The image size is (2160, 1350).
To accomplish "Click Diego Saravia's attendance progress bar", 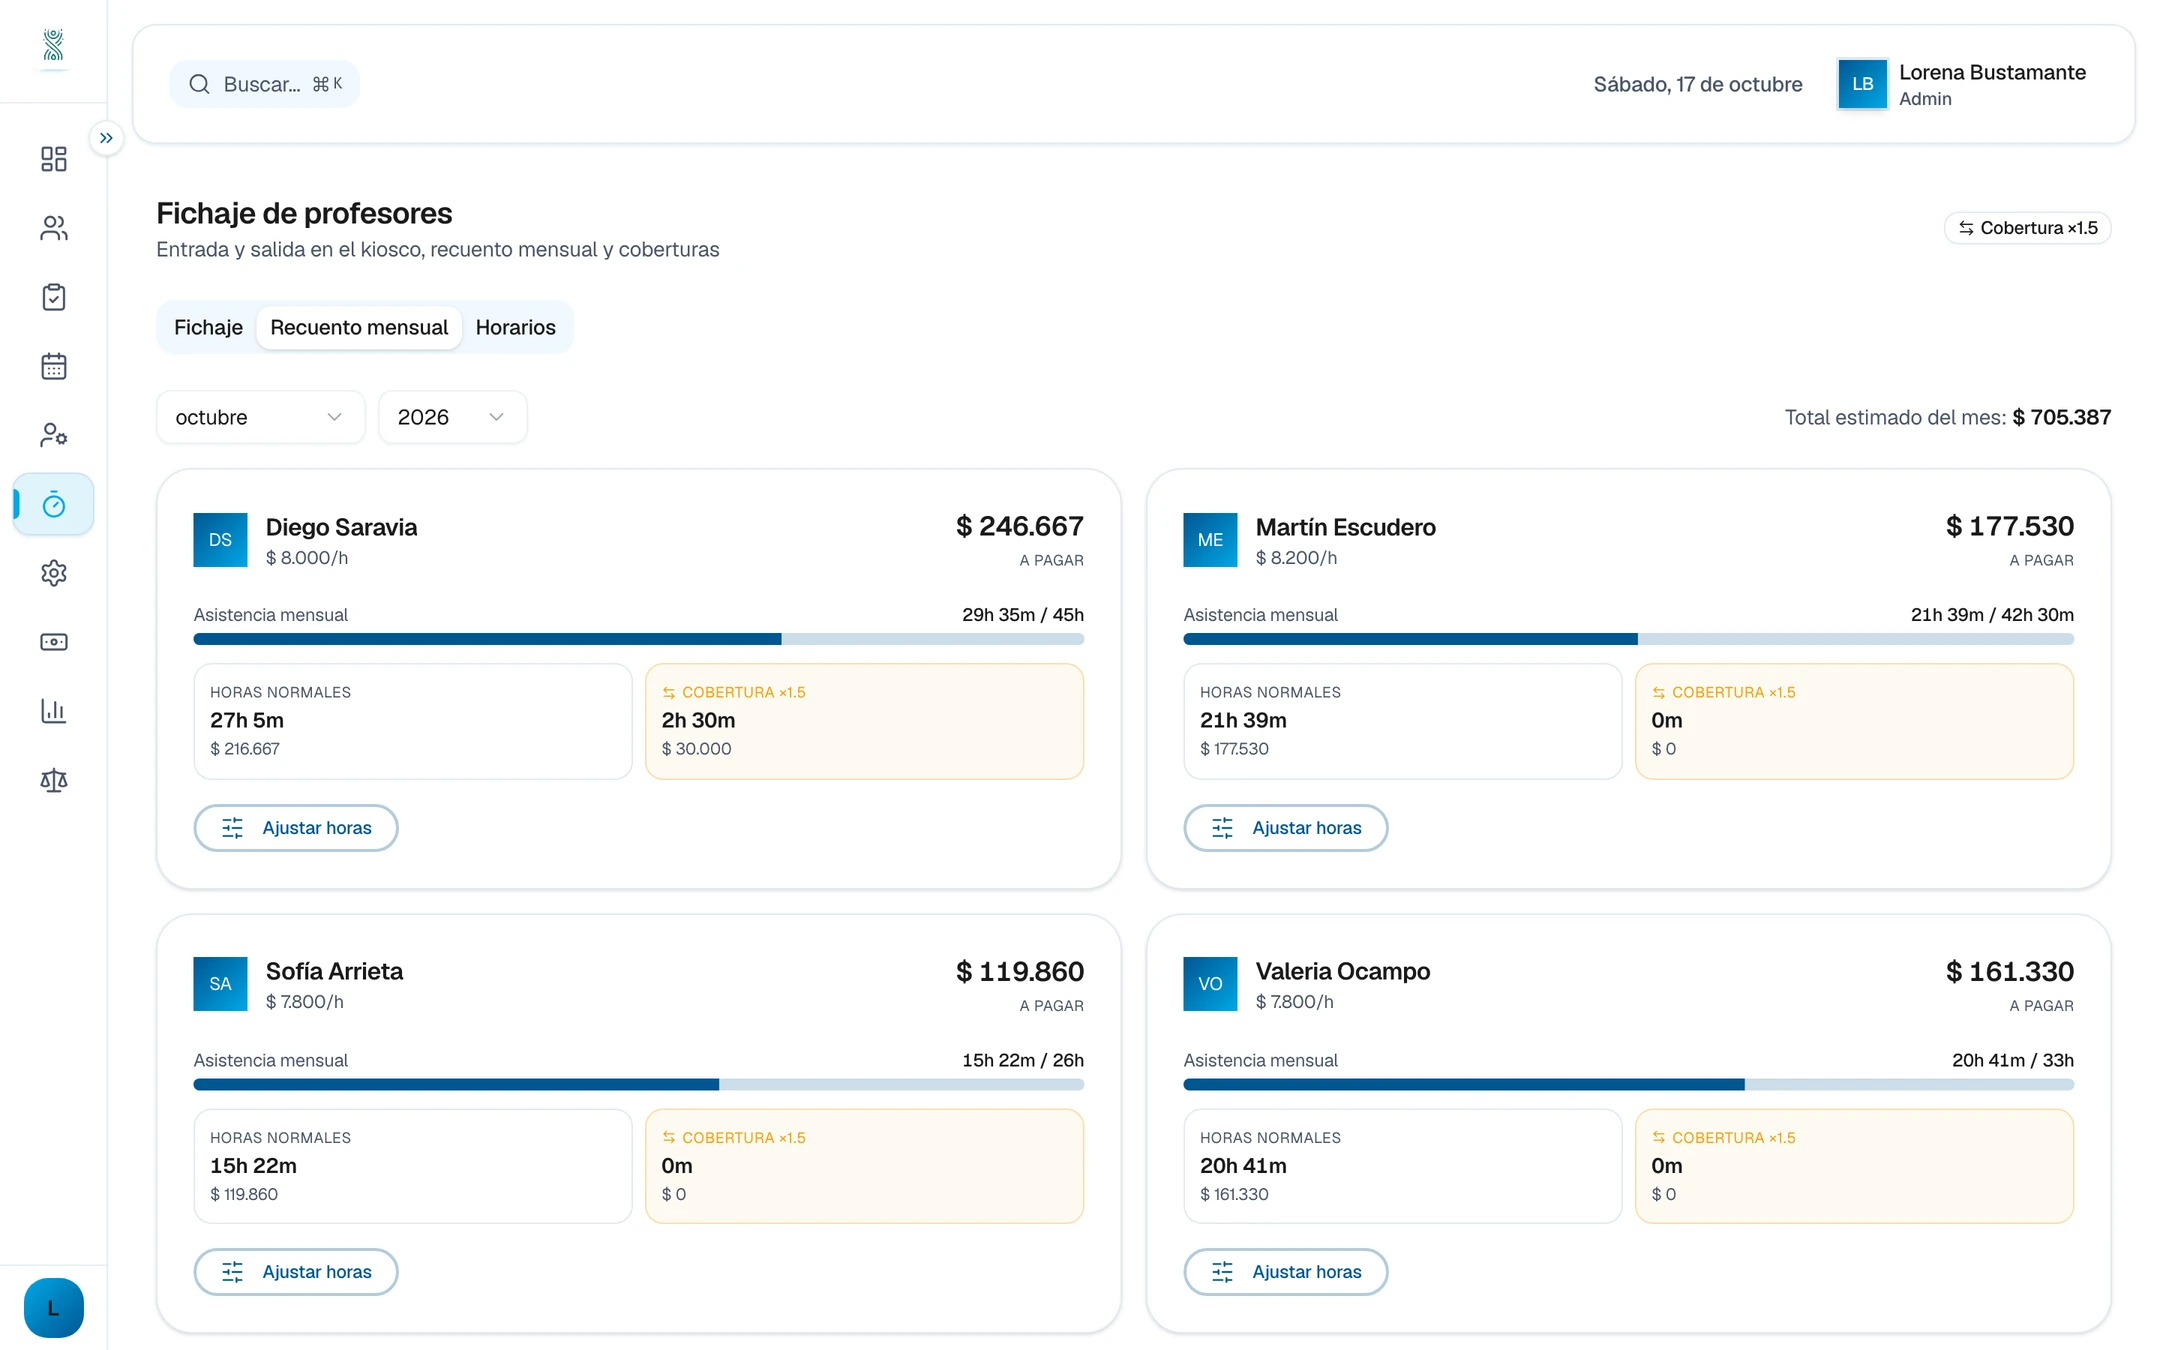I will tap(638, 639).
